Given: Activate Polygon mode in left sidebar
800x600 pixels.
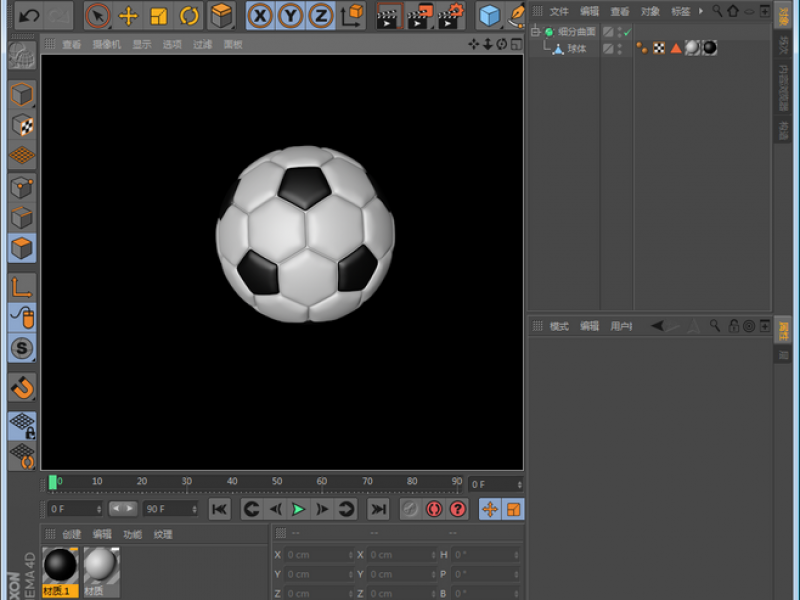Looking at the screenshot, I should click(x=22, y=247).
